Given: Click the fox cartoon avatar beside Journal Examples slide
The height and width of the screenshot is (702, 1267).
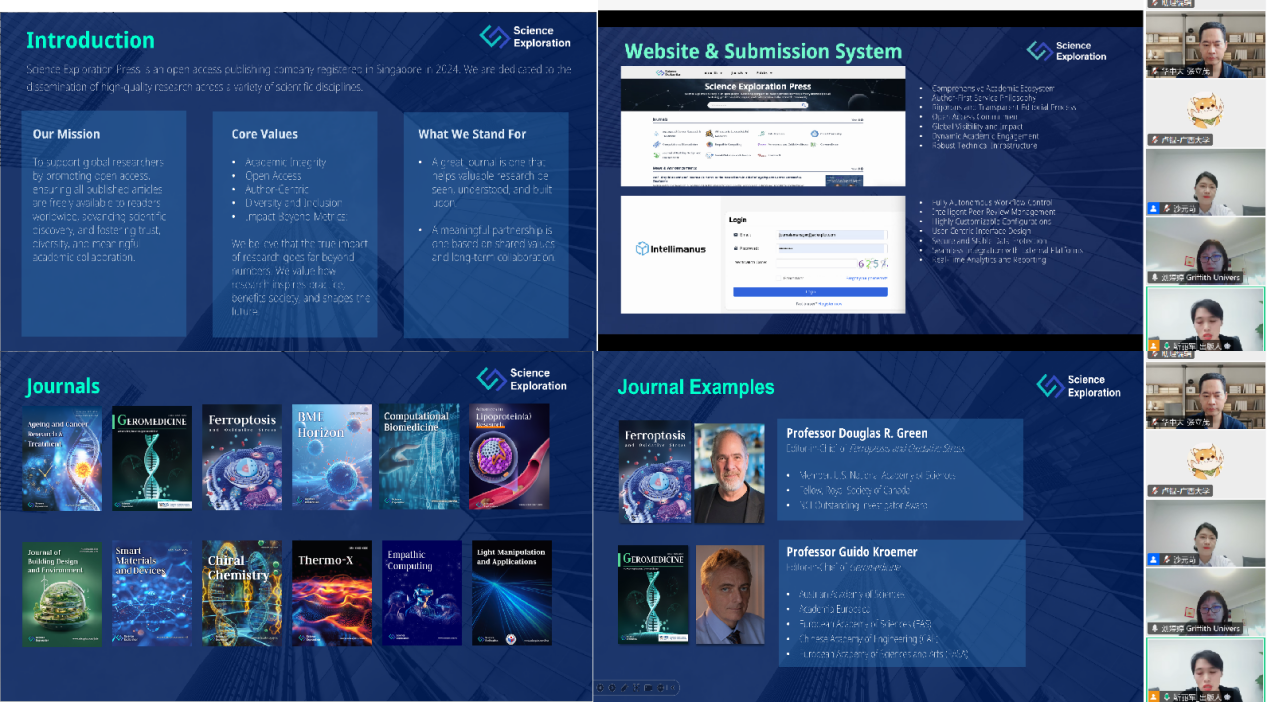Looking at the screenshot, I should coord(1205,459).
